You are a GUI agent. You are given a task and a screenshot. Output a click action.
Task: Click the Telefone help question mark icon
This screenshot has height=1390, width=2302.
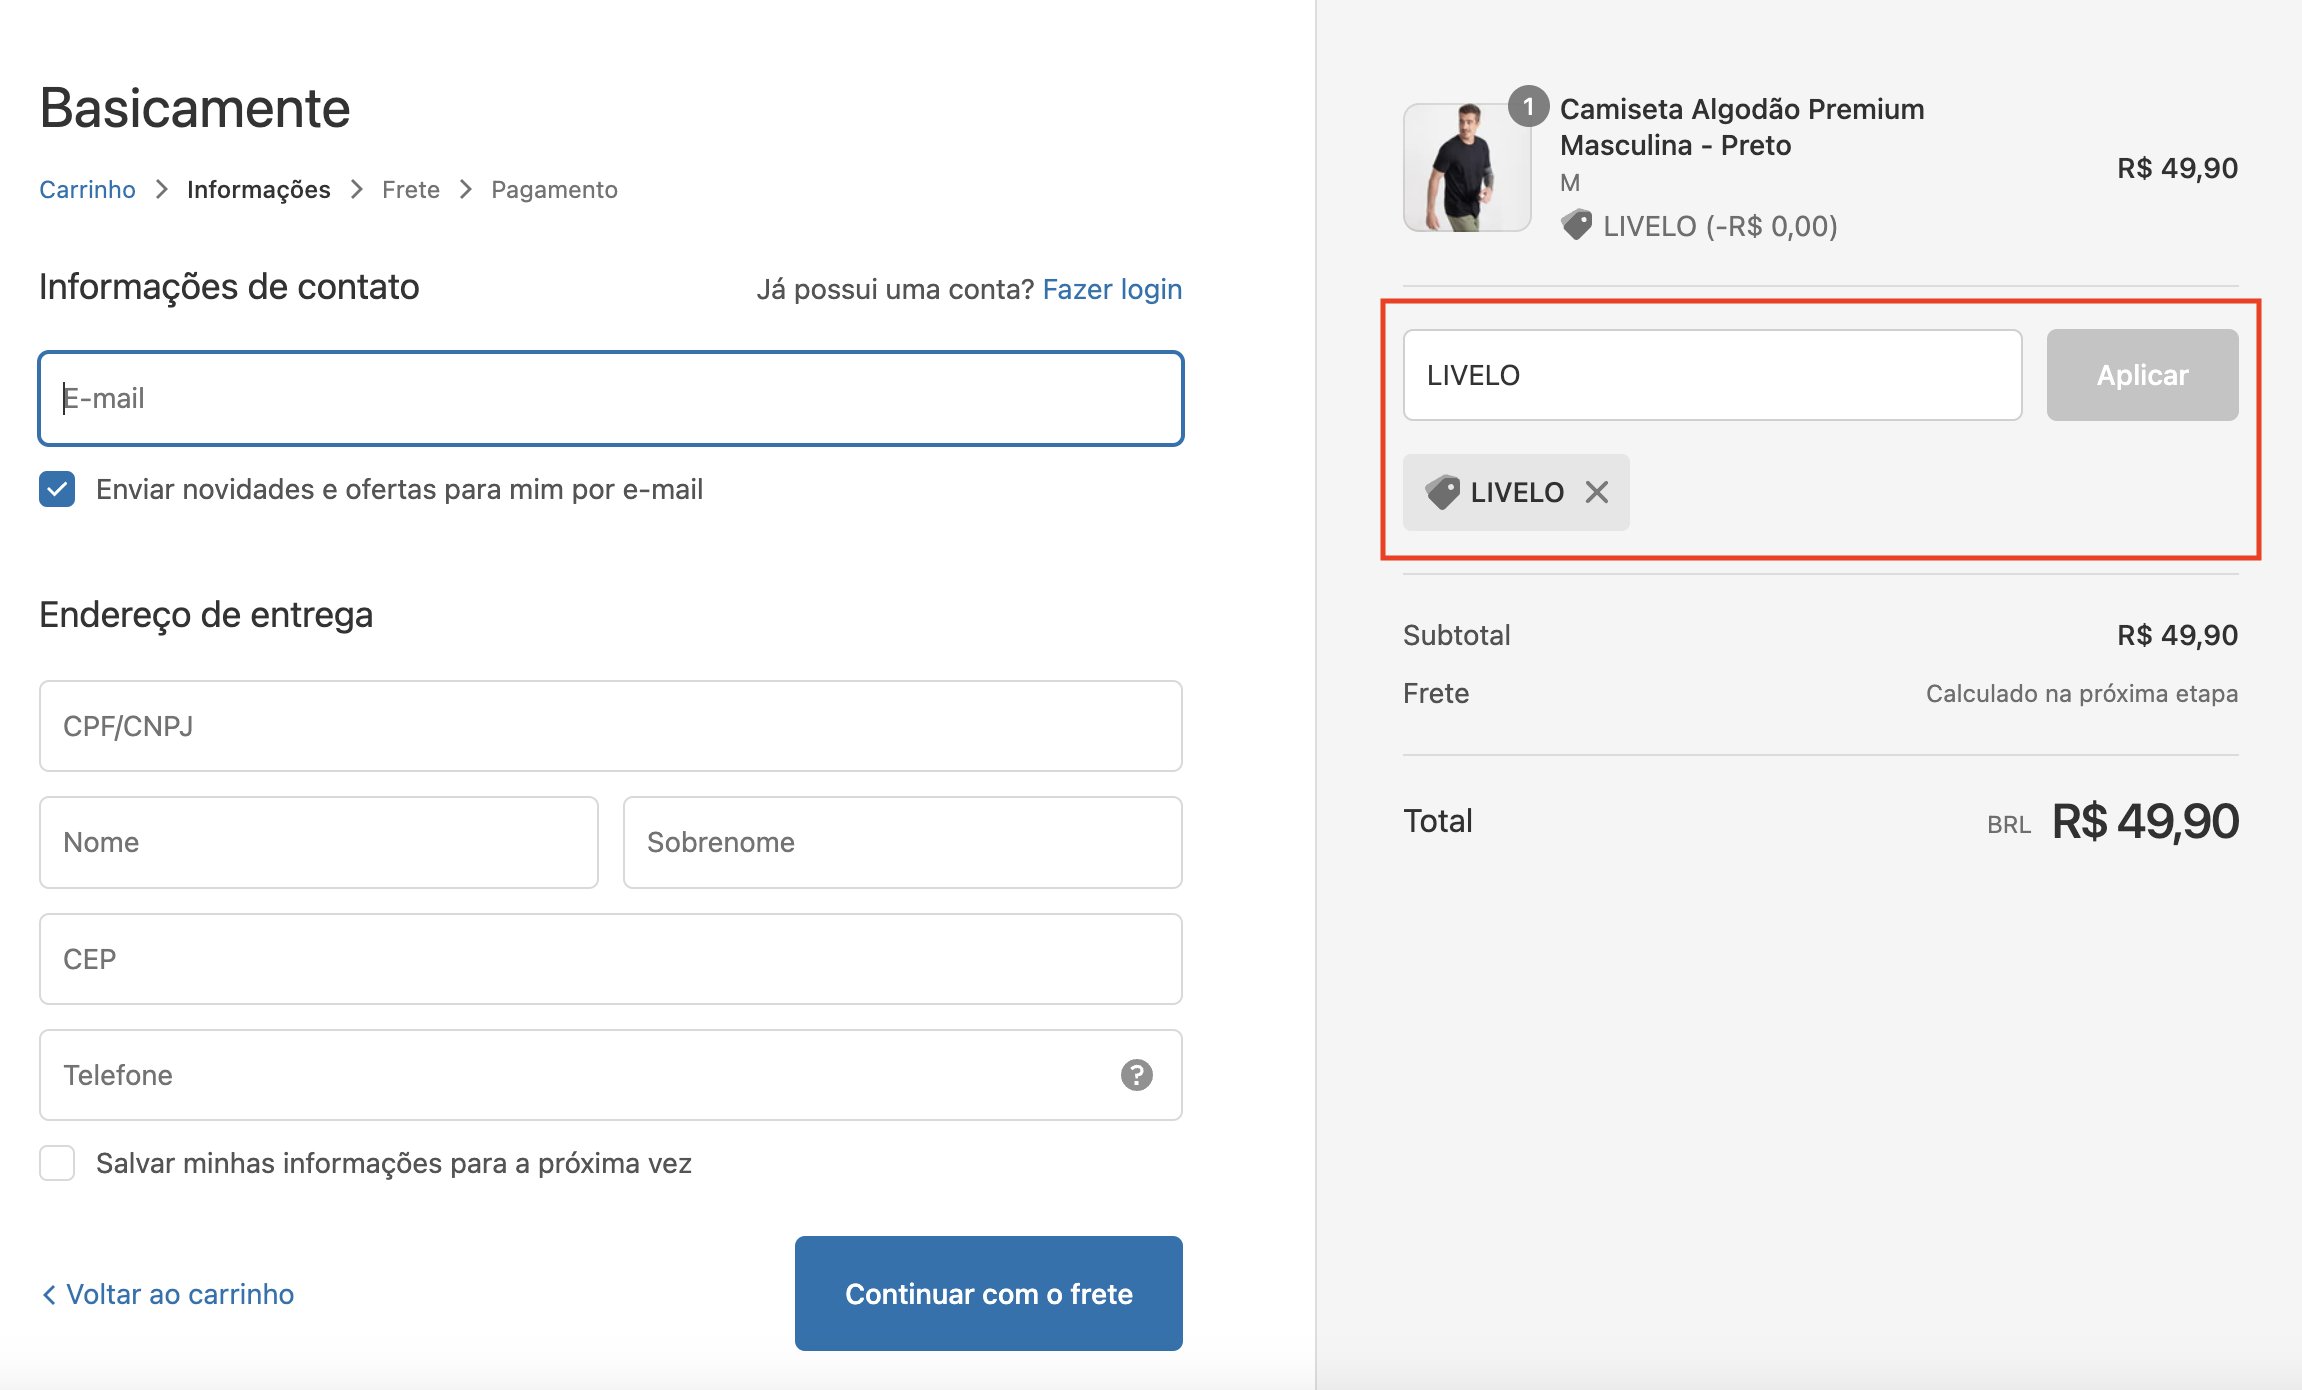(1136, 1075)
